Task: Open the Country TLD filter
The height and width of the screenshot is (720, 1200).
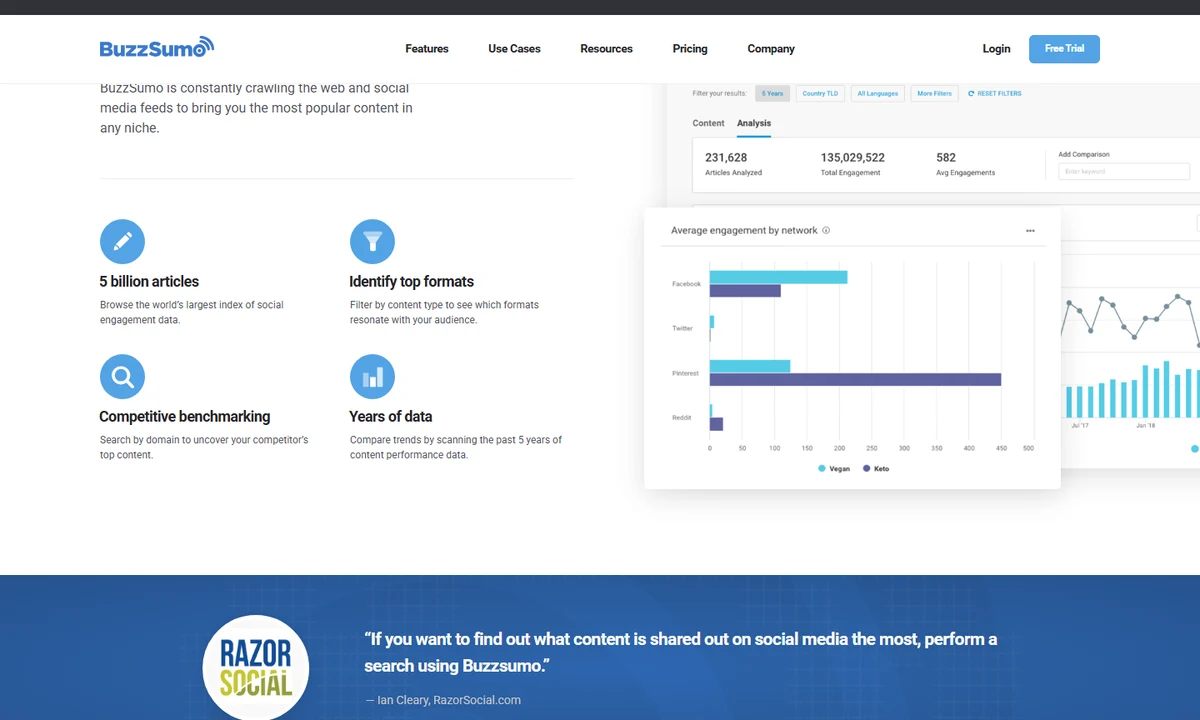Action: coord(821,93)
